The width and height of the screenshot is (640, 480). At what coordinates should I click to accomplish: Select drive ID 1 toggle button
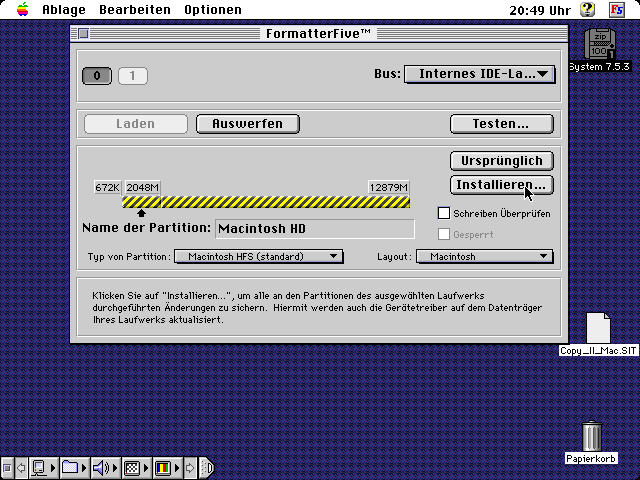[x=132, y=75]
